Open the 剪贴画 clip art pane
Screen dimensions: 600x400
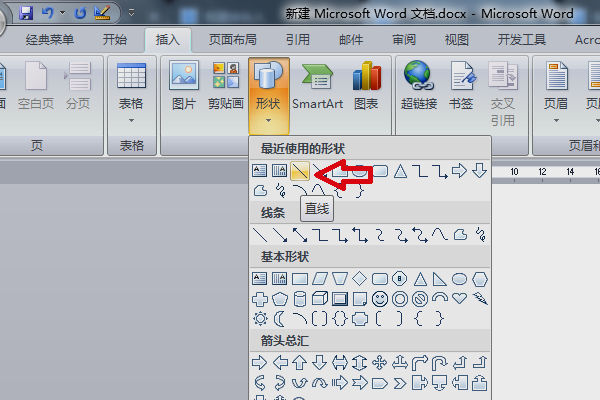pos(226,86)
